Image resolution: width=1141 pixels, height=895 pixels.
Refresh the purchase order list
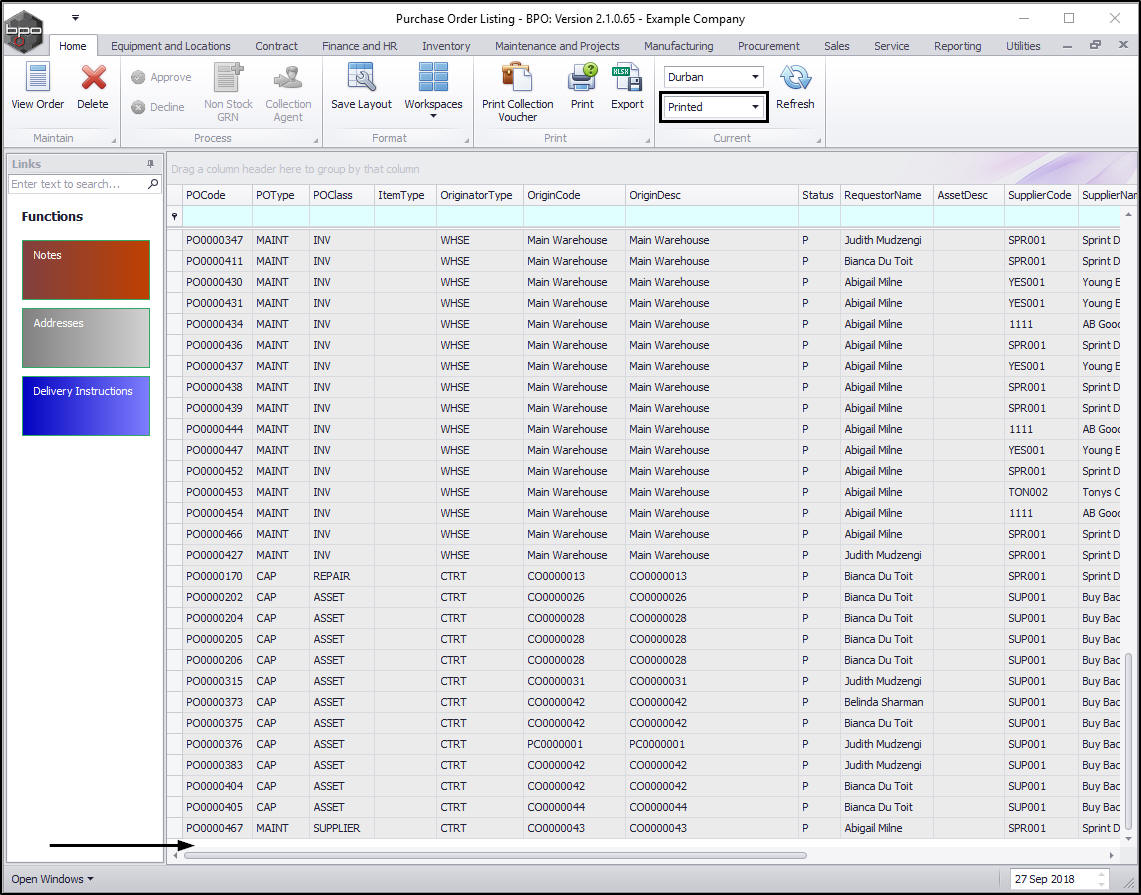[x=795, y=79]
